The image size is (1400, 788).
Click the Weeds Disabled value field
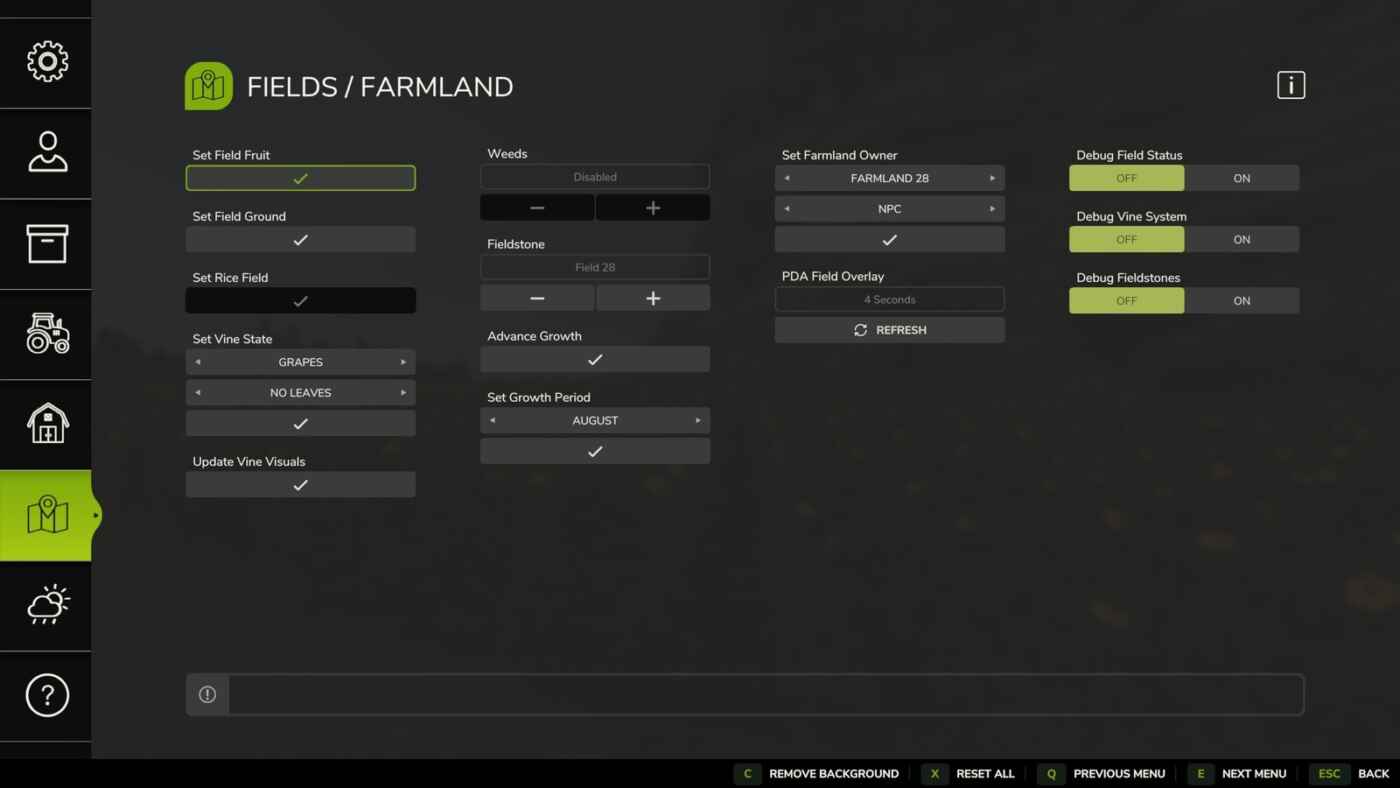click(x=595, y=177)
